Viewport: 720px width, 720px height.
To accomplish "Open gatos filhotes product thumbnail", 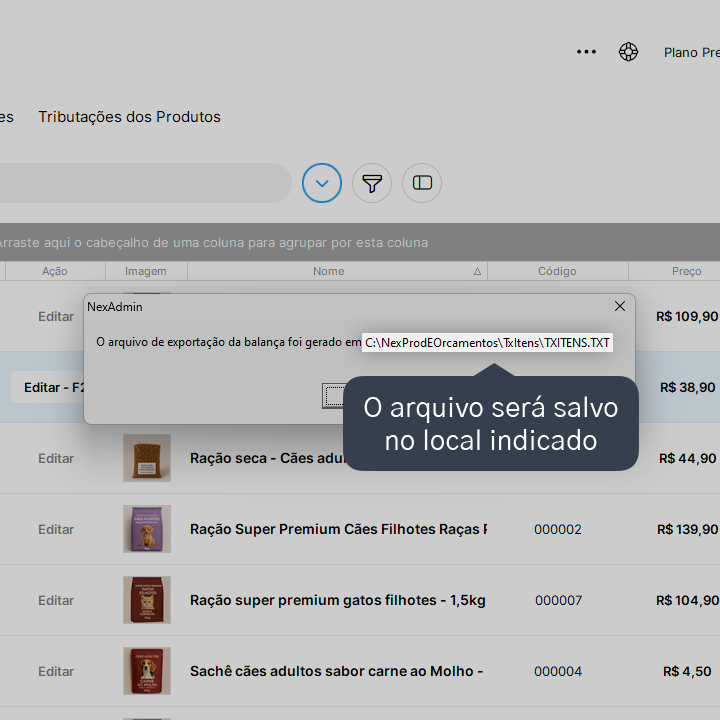I will (x=147, y=600).
